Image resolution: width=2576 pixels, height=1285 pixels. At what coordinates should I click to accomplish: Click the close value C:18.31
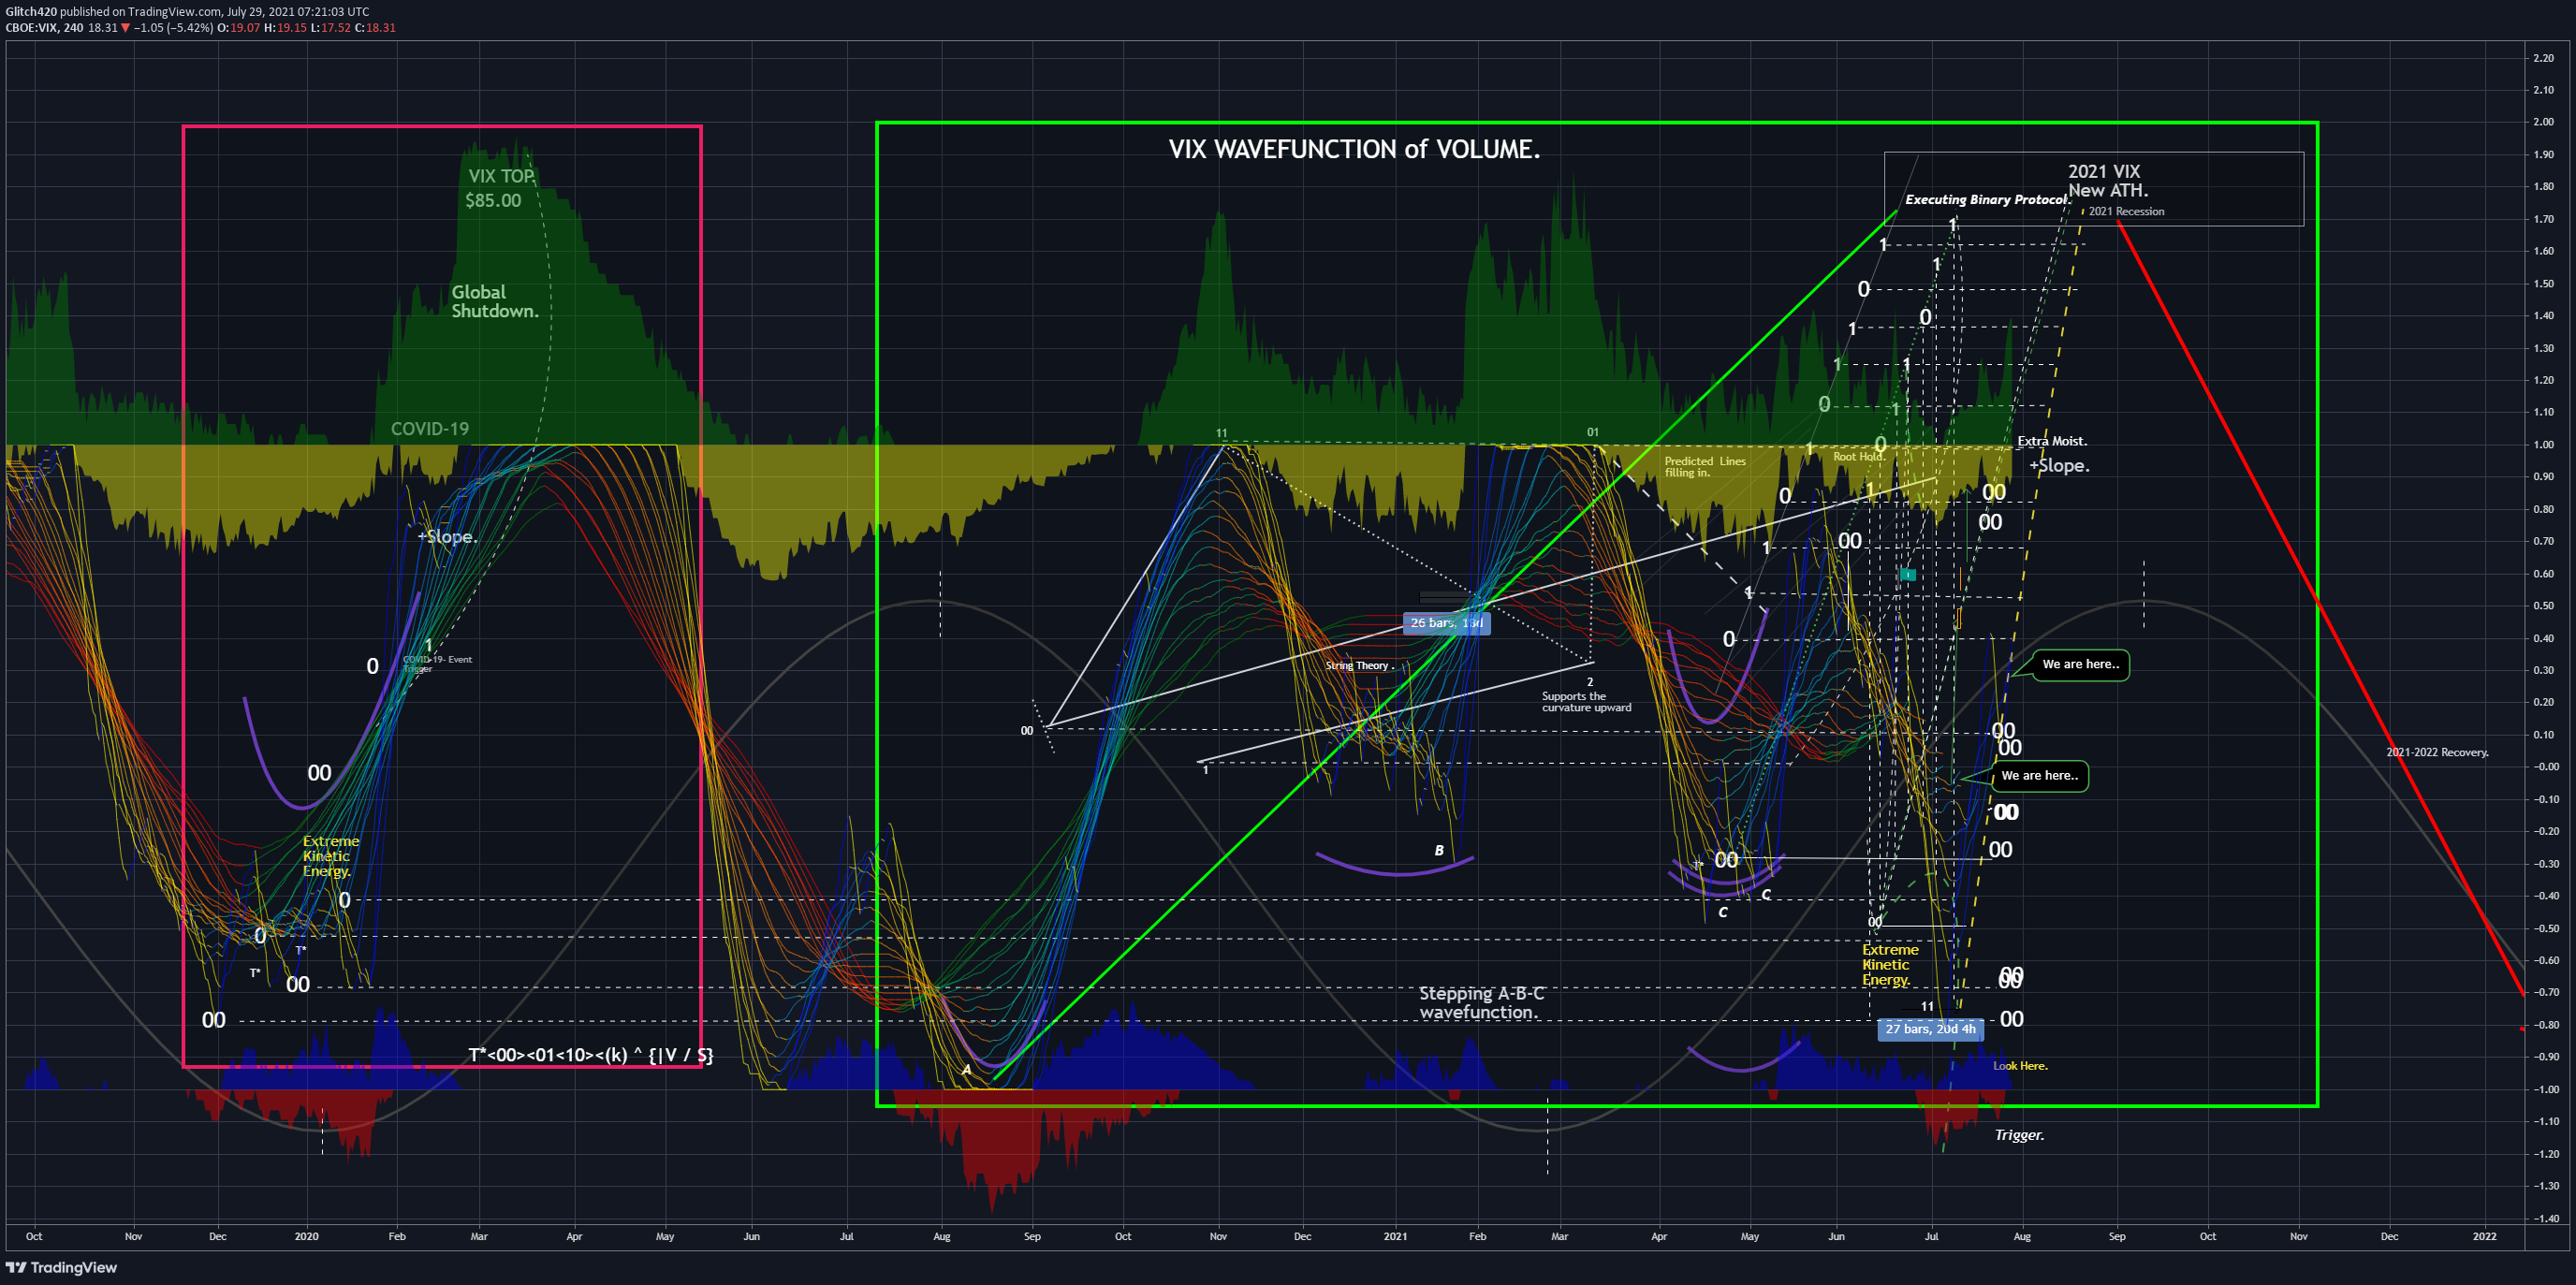point(375,28)
